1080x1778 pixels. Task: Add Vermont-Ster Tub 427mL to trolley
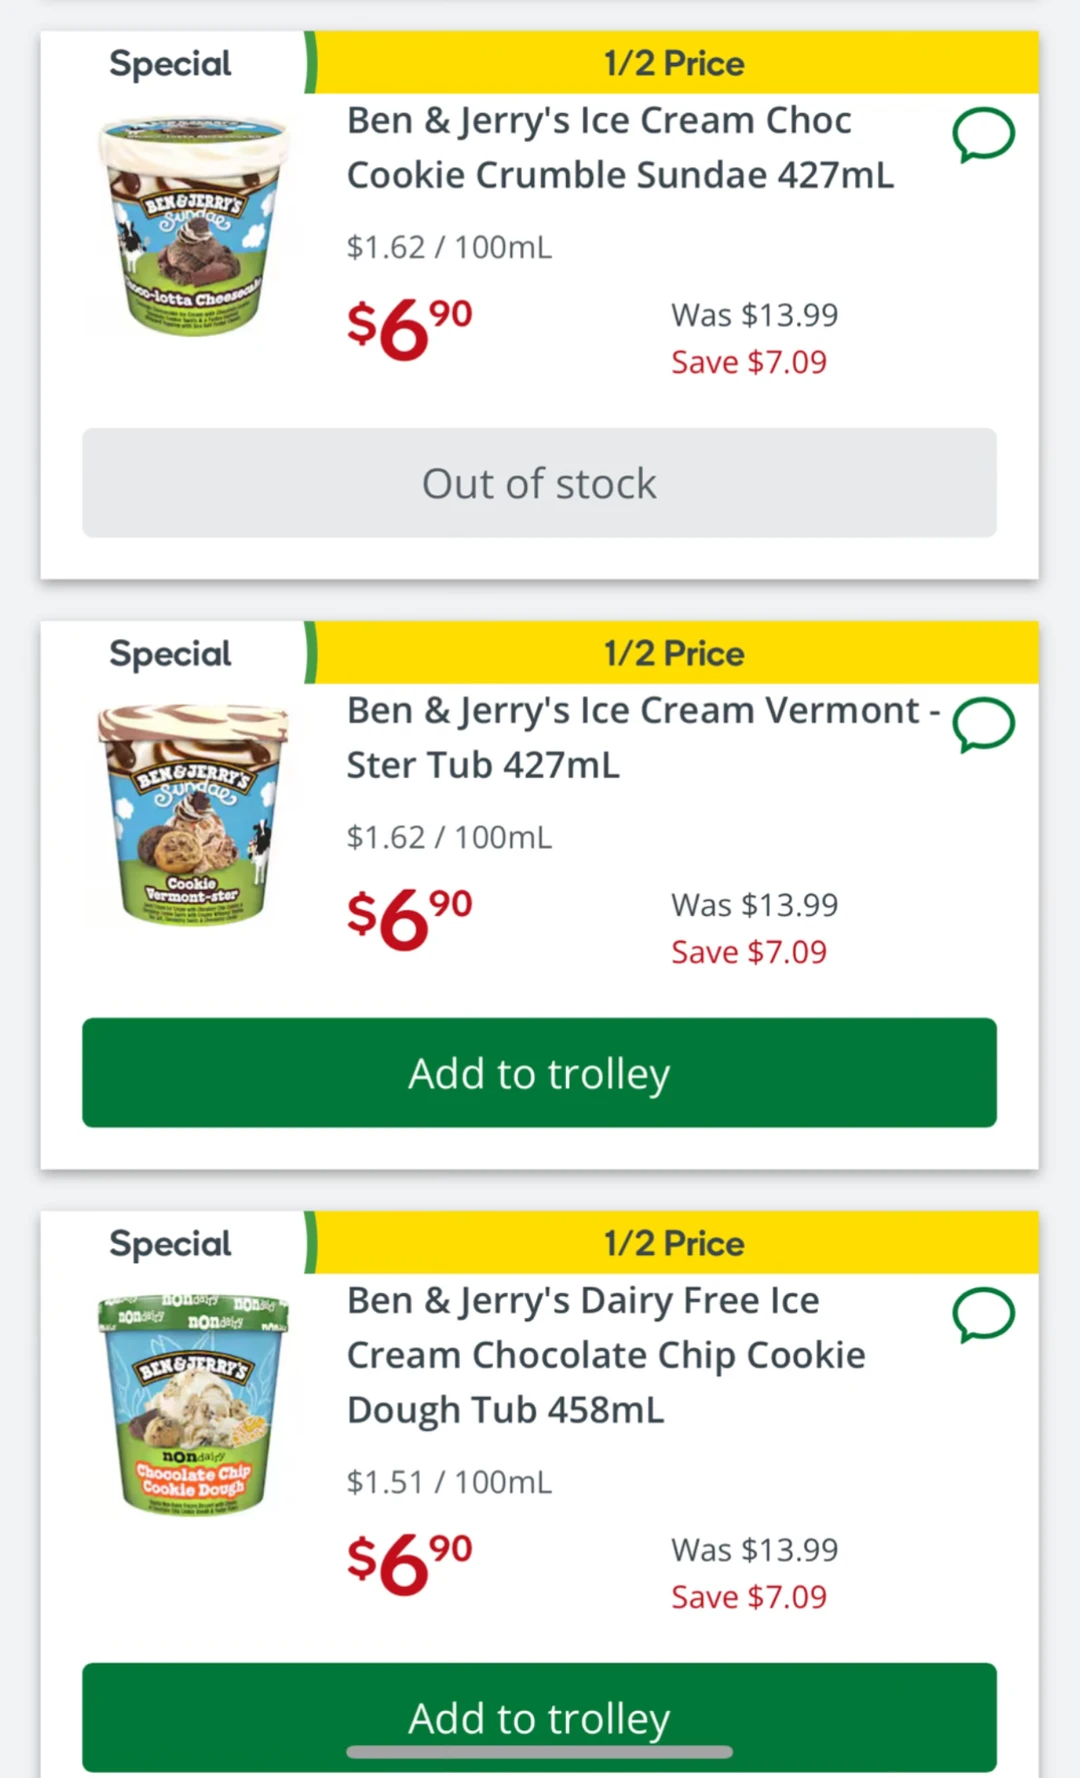point(539,1073)
